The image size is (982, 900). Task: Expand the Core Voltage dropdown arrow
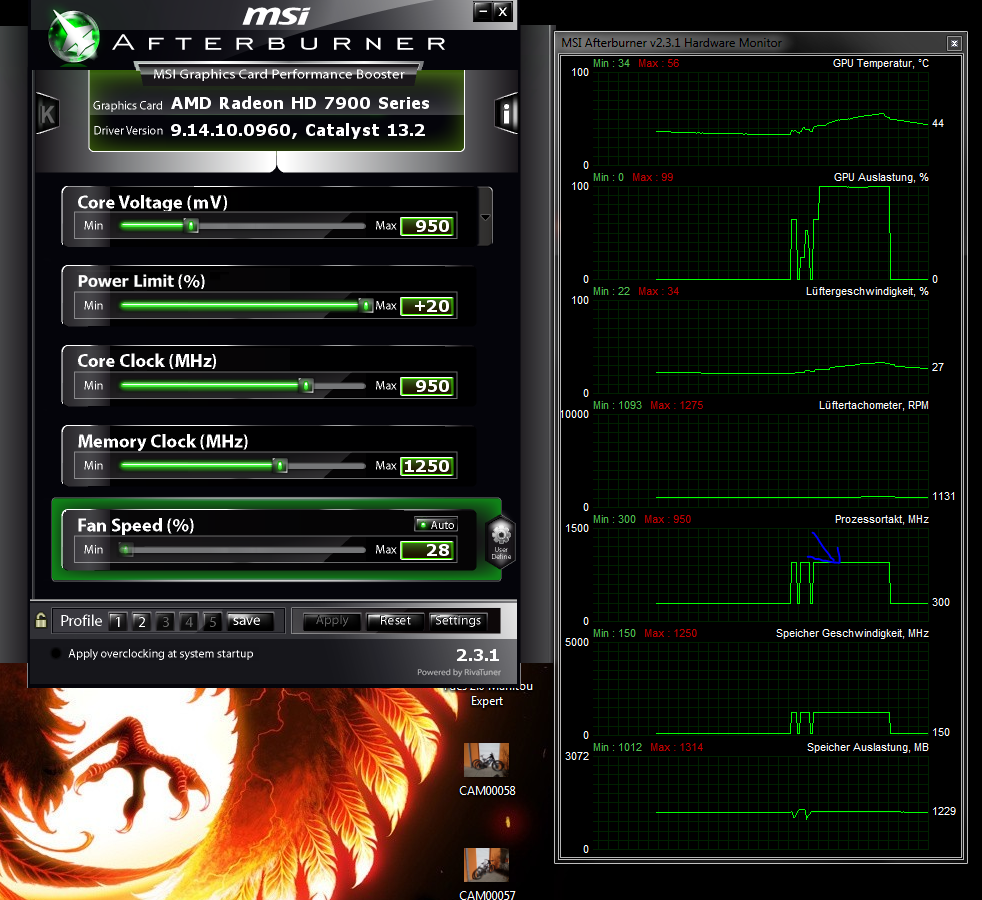tap(485, 217)
